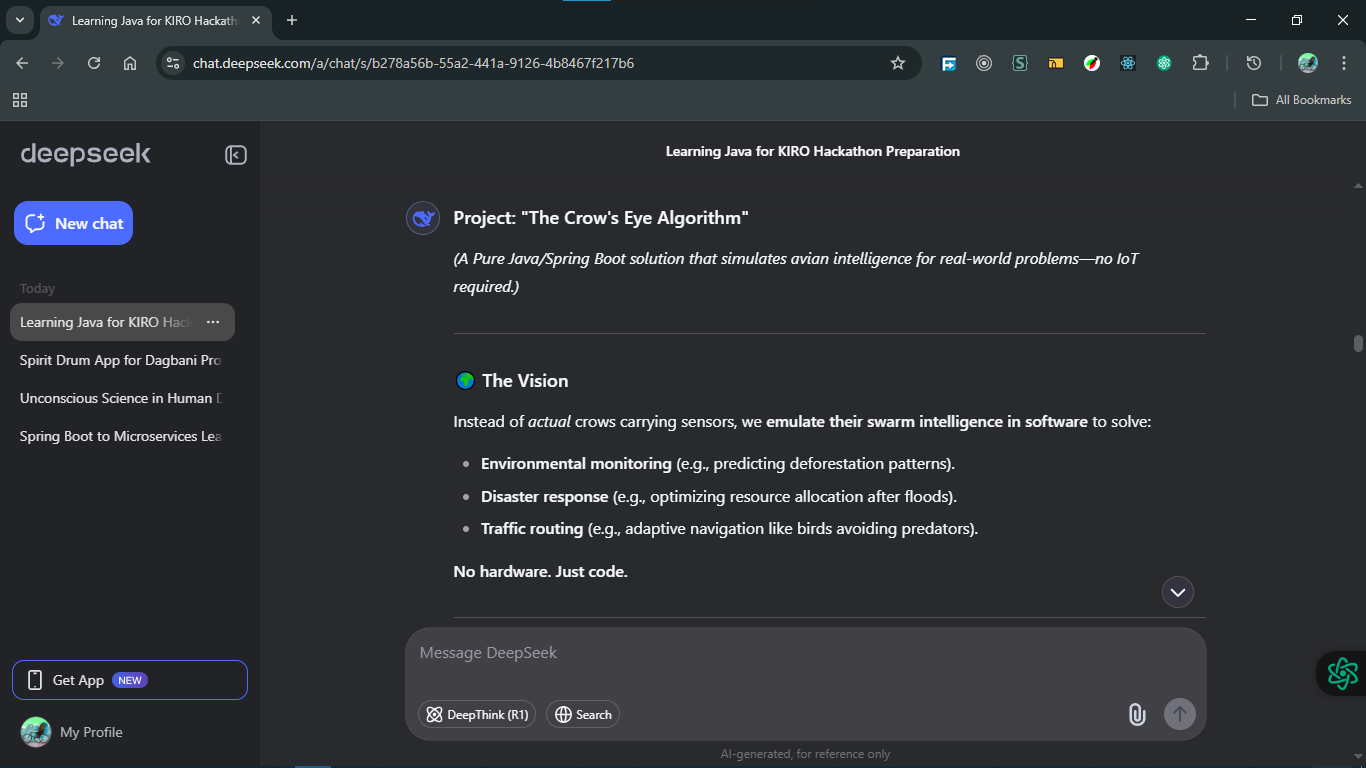Screen dimensions: 1366x768
Task: Click the NEW badge on Get App
Action: 130,680
